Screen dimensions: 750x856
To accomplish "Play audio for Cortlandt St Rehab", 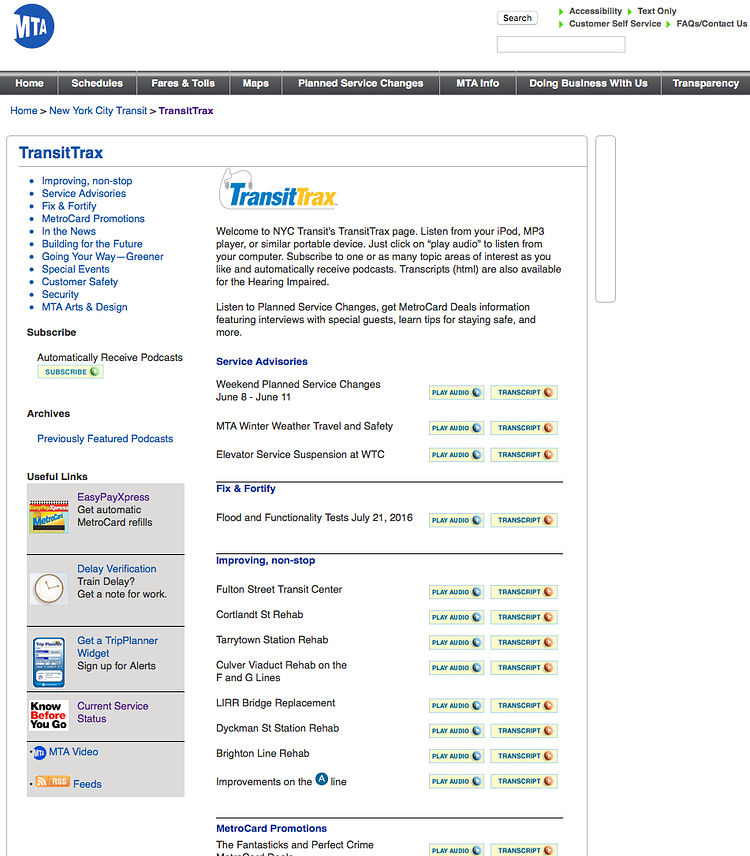I will [x=456, y=617].
